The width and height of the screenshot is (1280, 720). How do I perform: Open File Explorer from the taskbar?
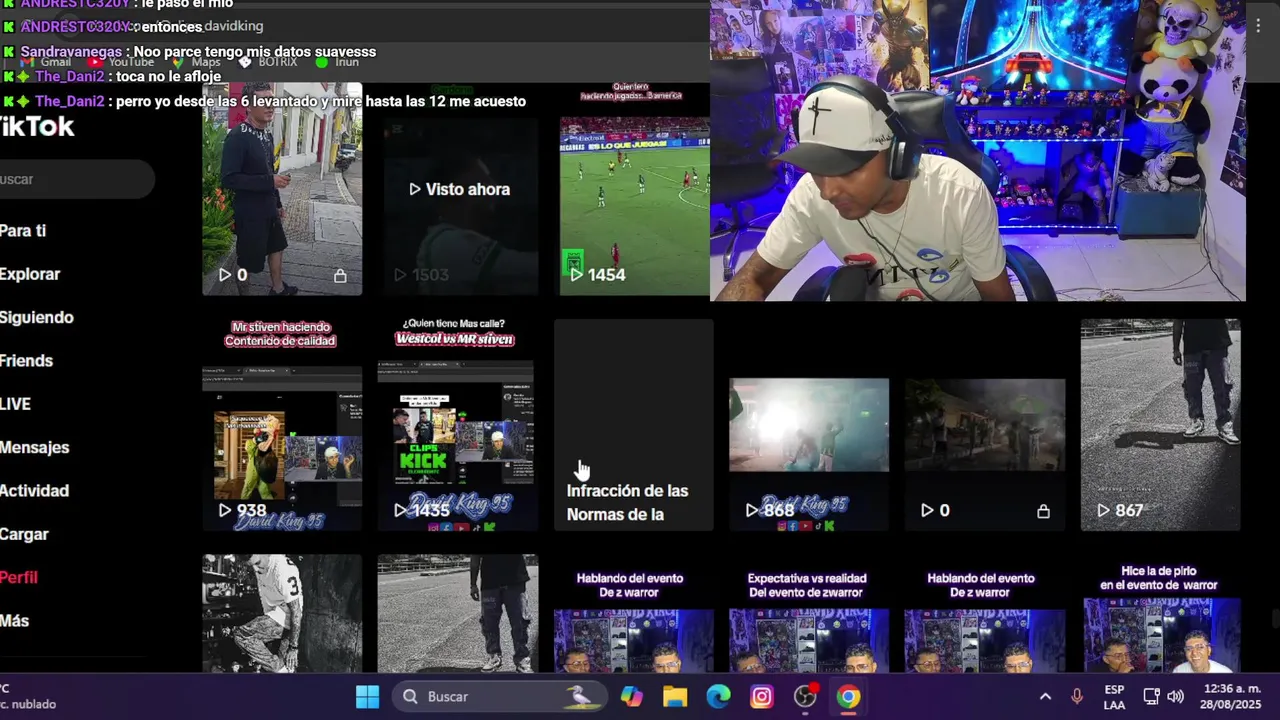pos(675,696)
